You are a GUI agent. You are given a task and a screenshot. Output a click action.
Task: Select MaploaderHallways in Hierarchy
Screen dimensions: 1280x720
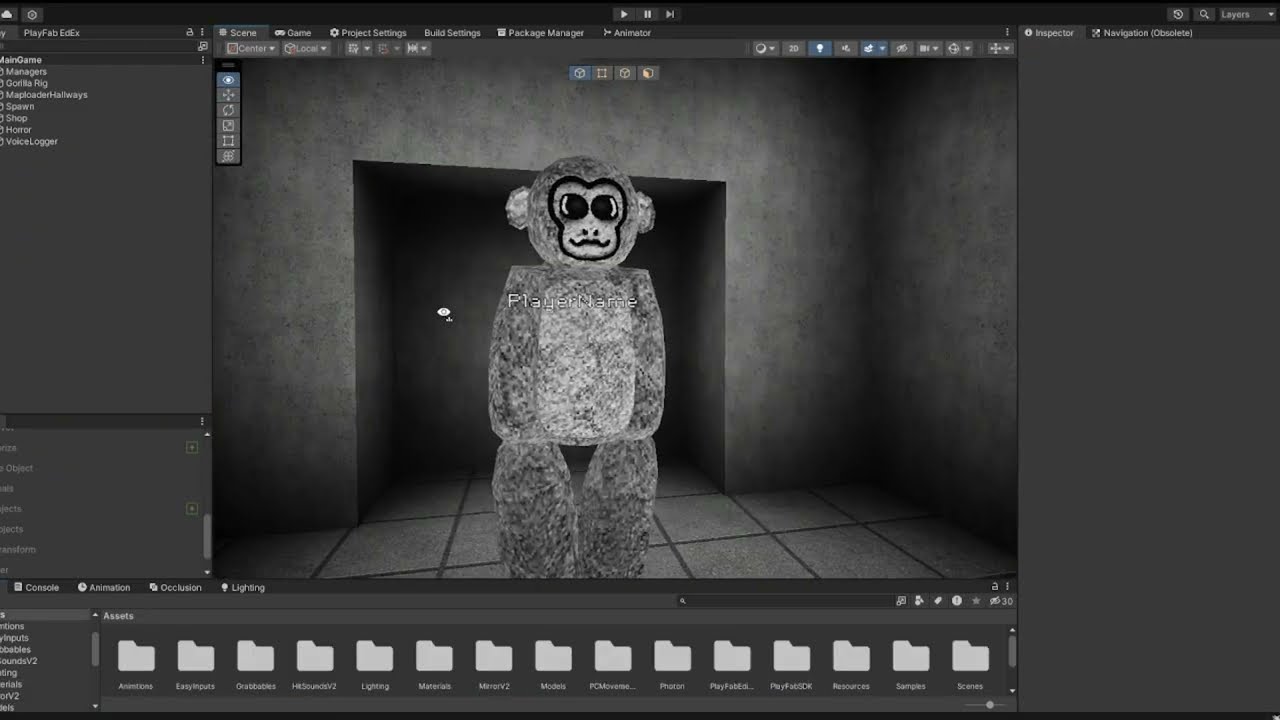pyautogui.click(x=46, y=95)
